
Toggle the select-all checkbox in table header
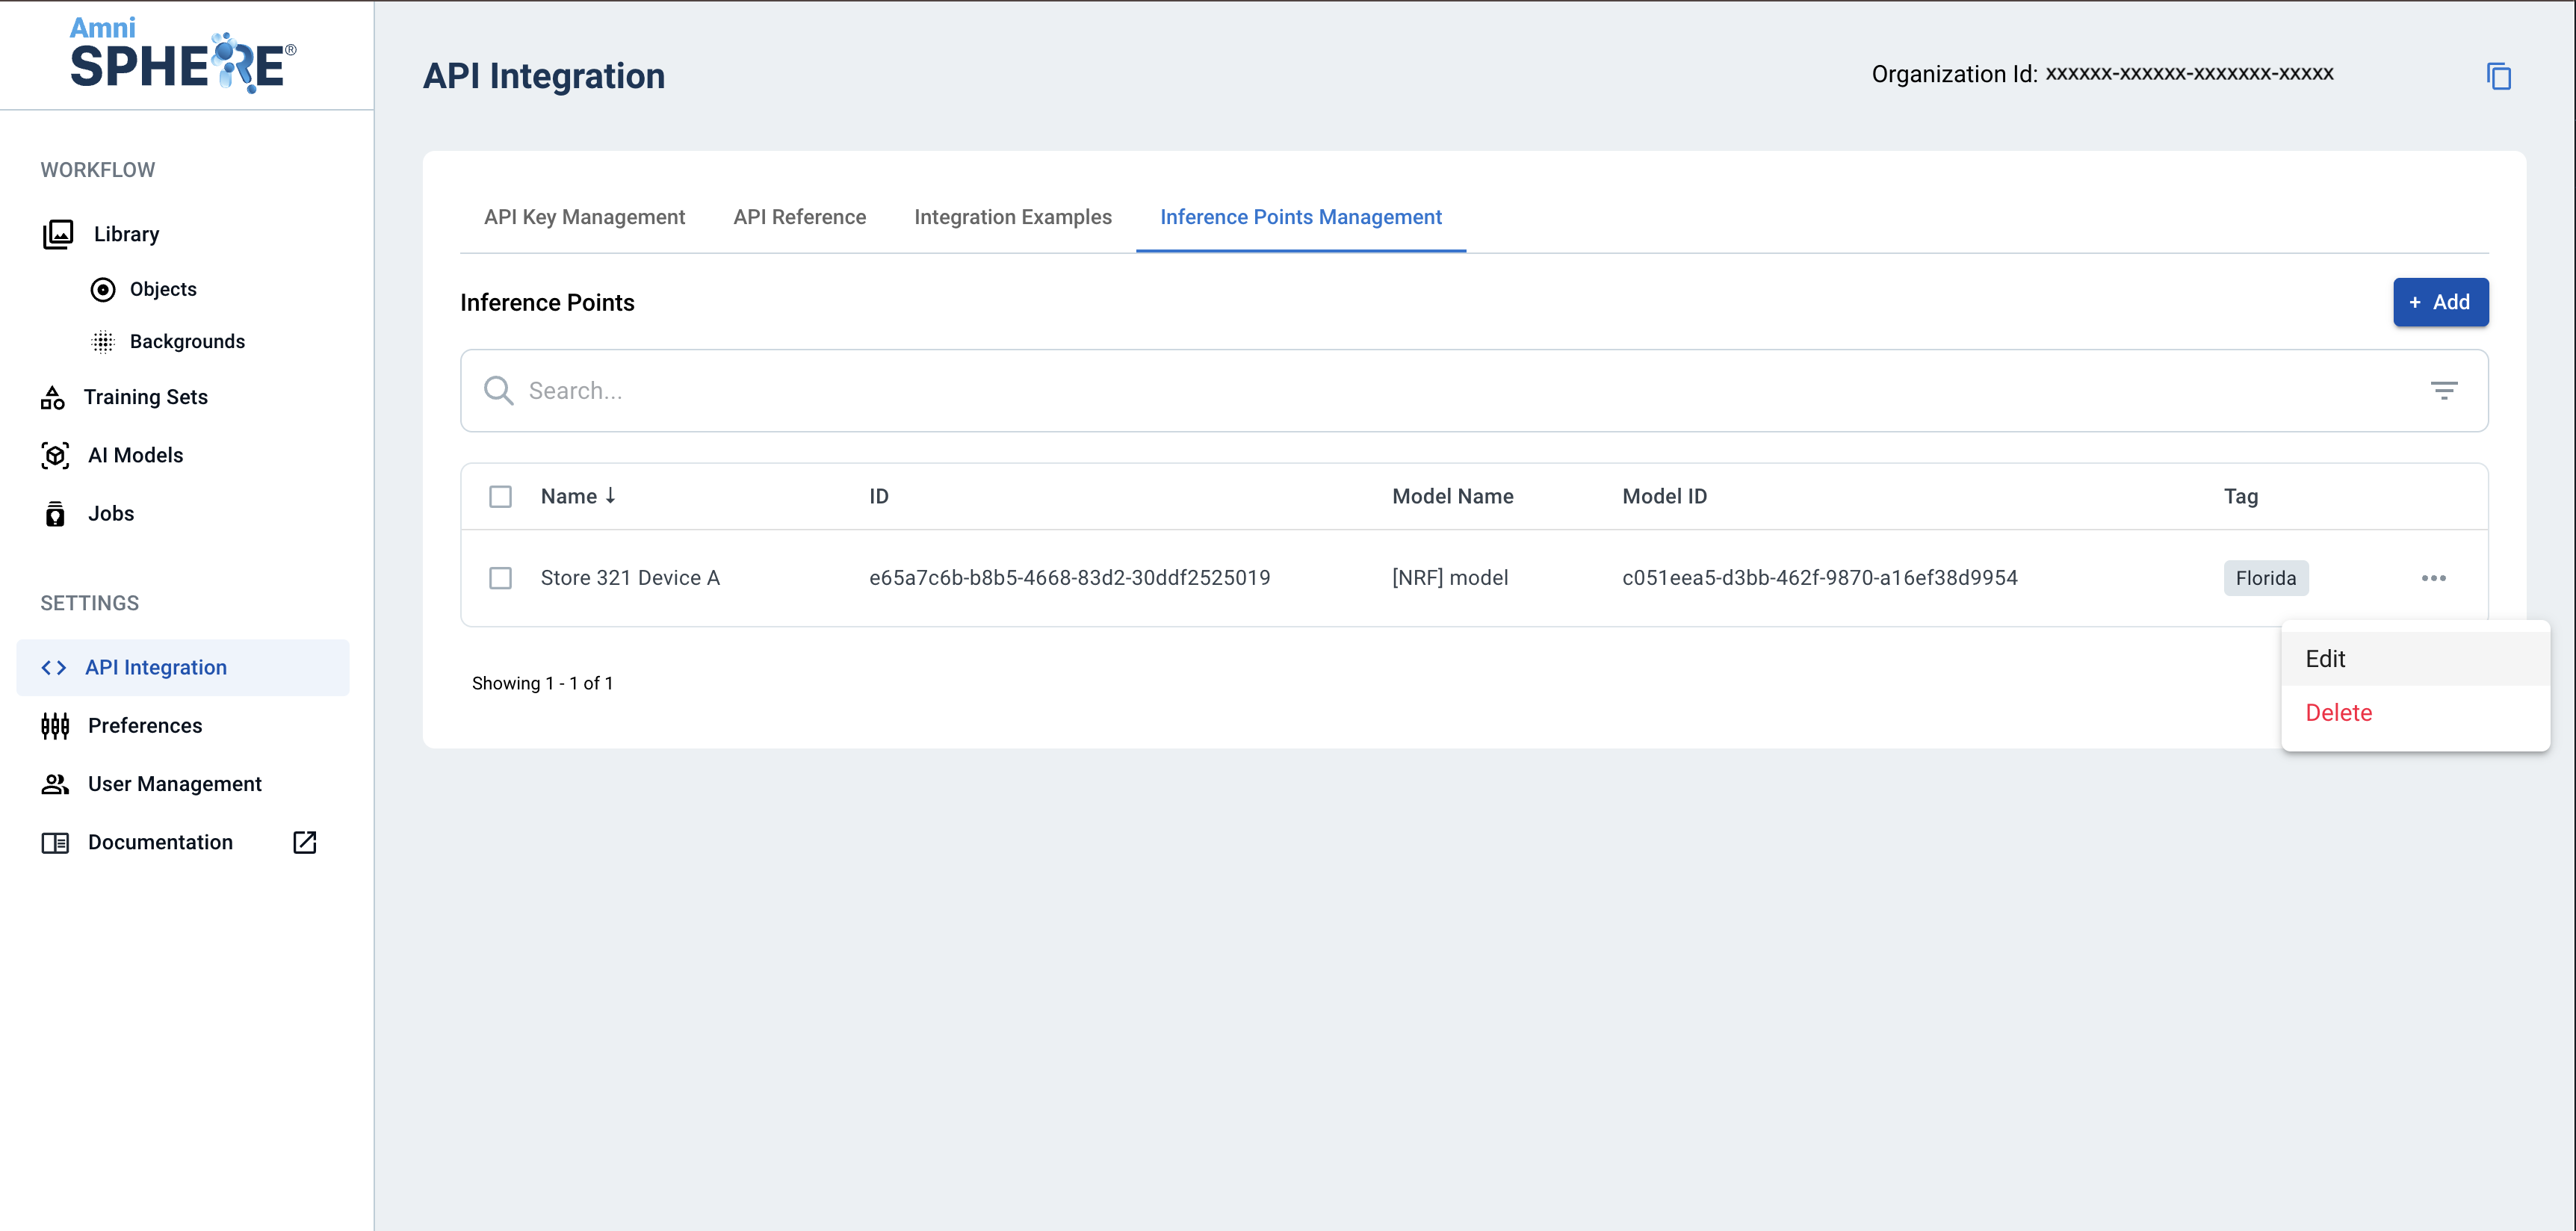[x=500, y=497]
